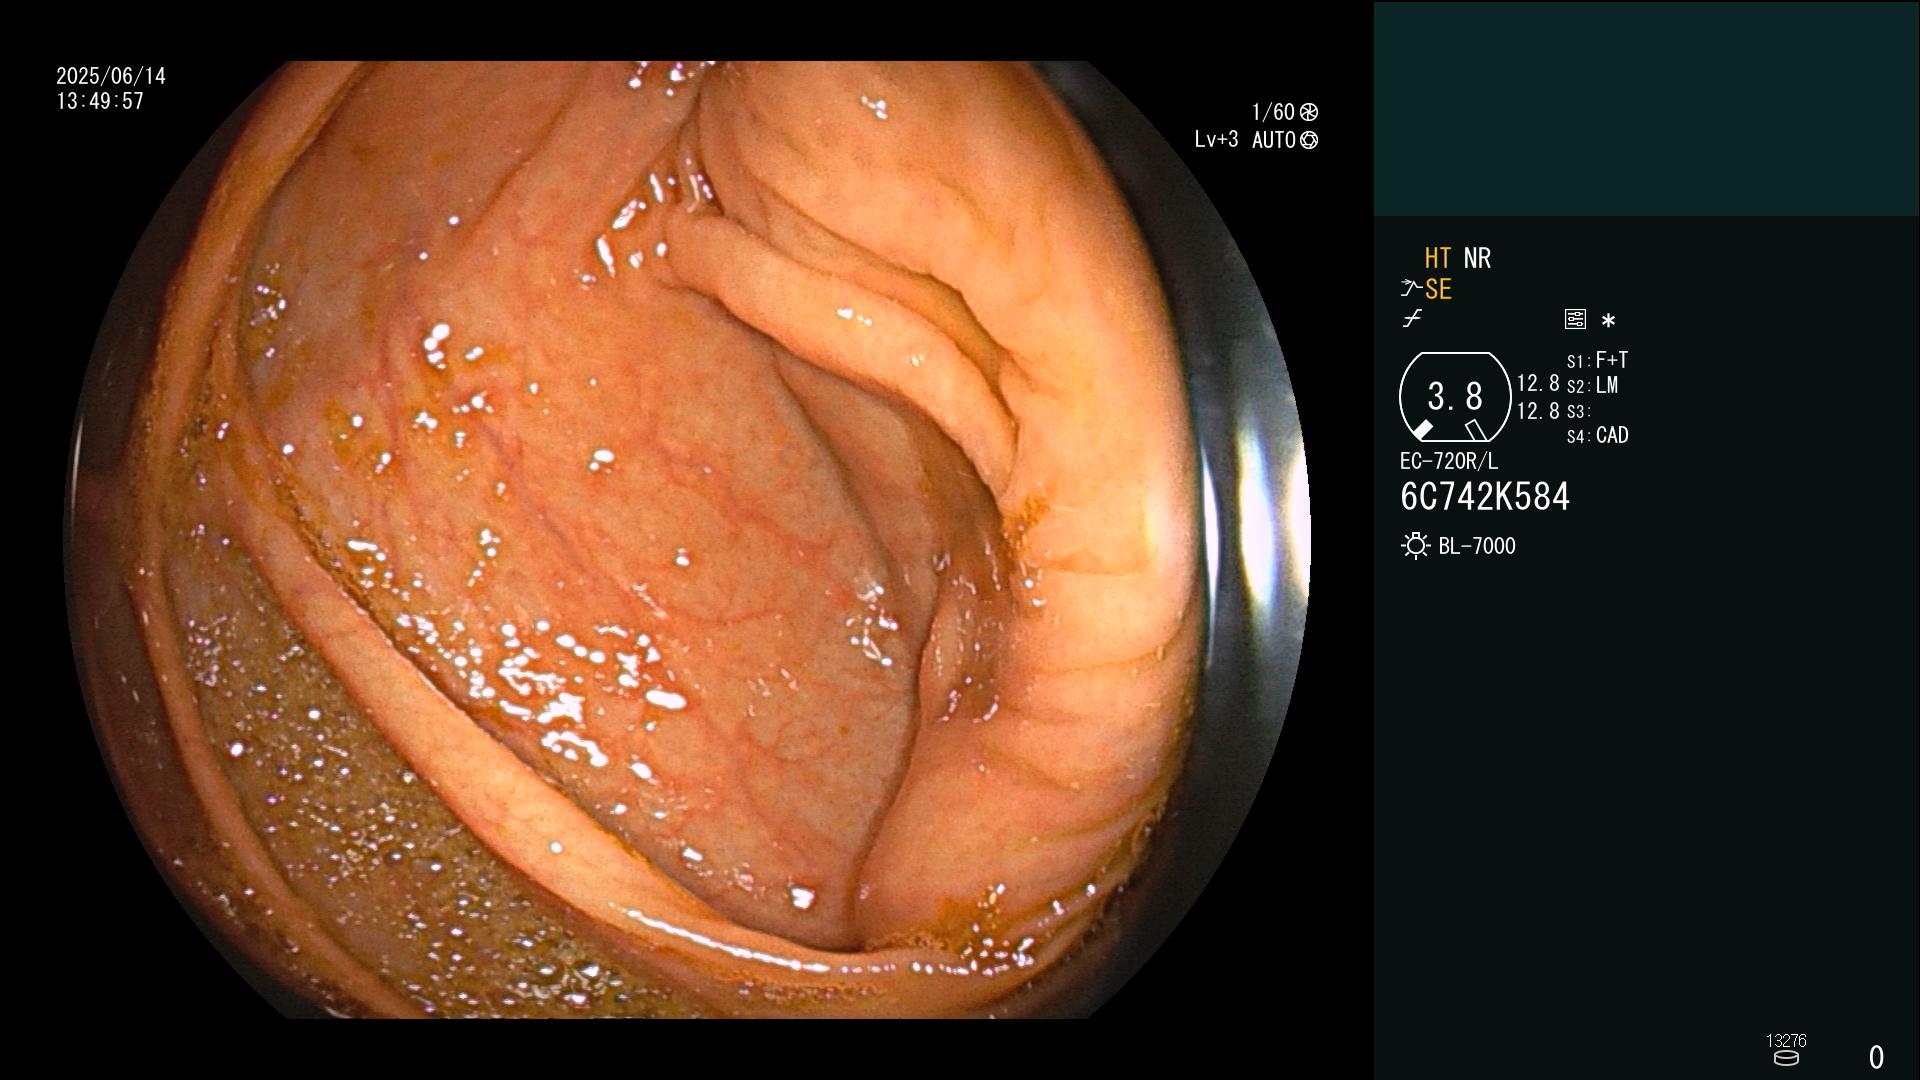This screenshot has width=1920, height=1080.
Task: Click the filled working channel marker in scope diagram
Action: [x=1422, y=430]
